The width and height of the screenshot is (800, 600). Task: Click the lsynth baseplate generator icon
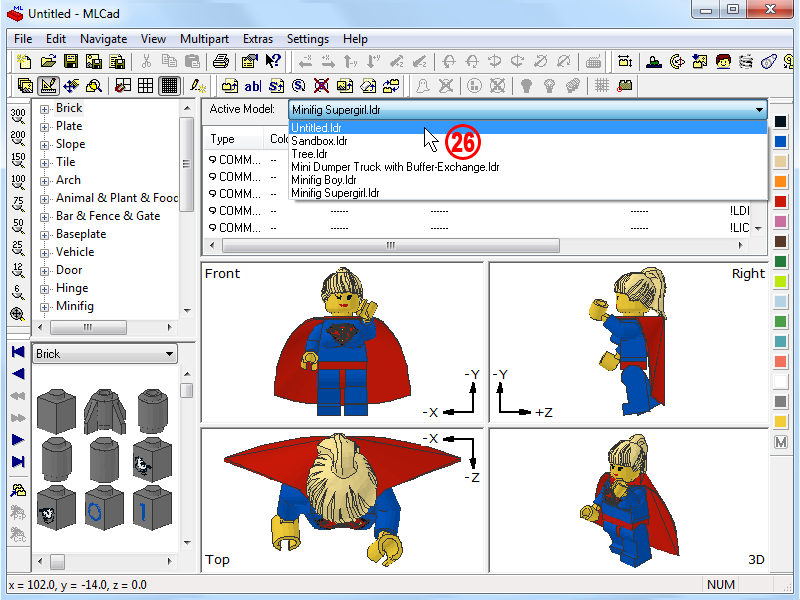654,62
